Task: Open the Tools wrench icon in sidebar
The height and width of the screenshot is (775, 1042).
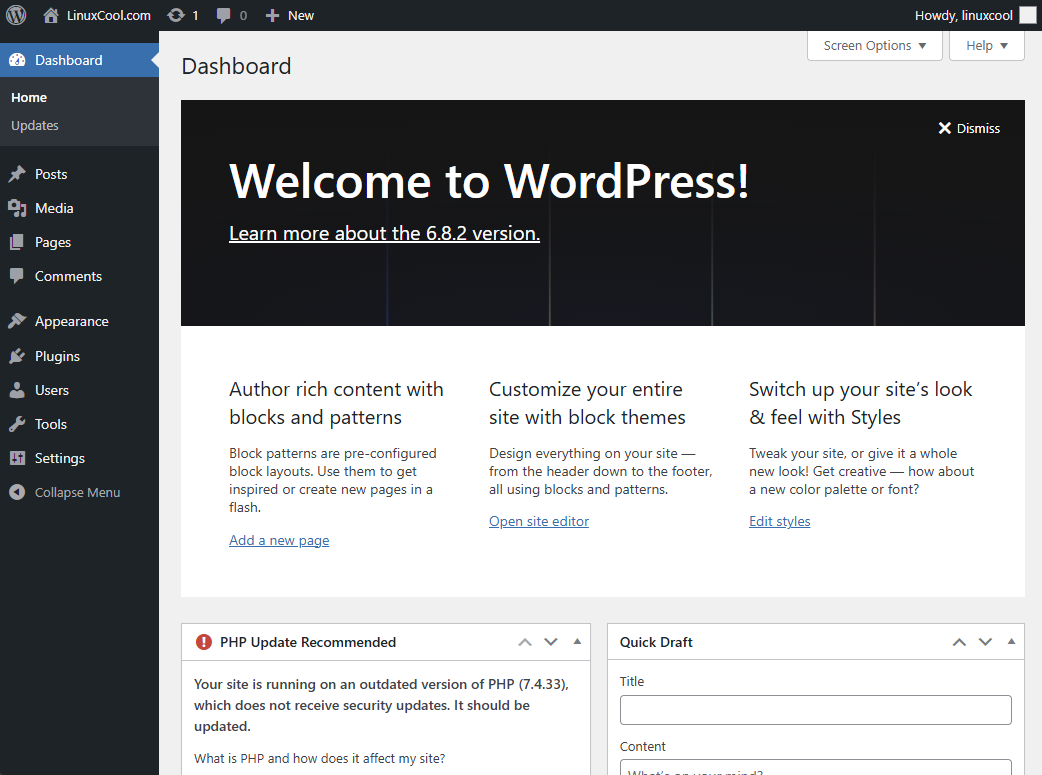Action: (x=17, y=424)
